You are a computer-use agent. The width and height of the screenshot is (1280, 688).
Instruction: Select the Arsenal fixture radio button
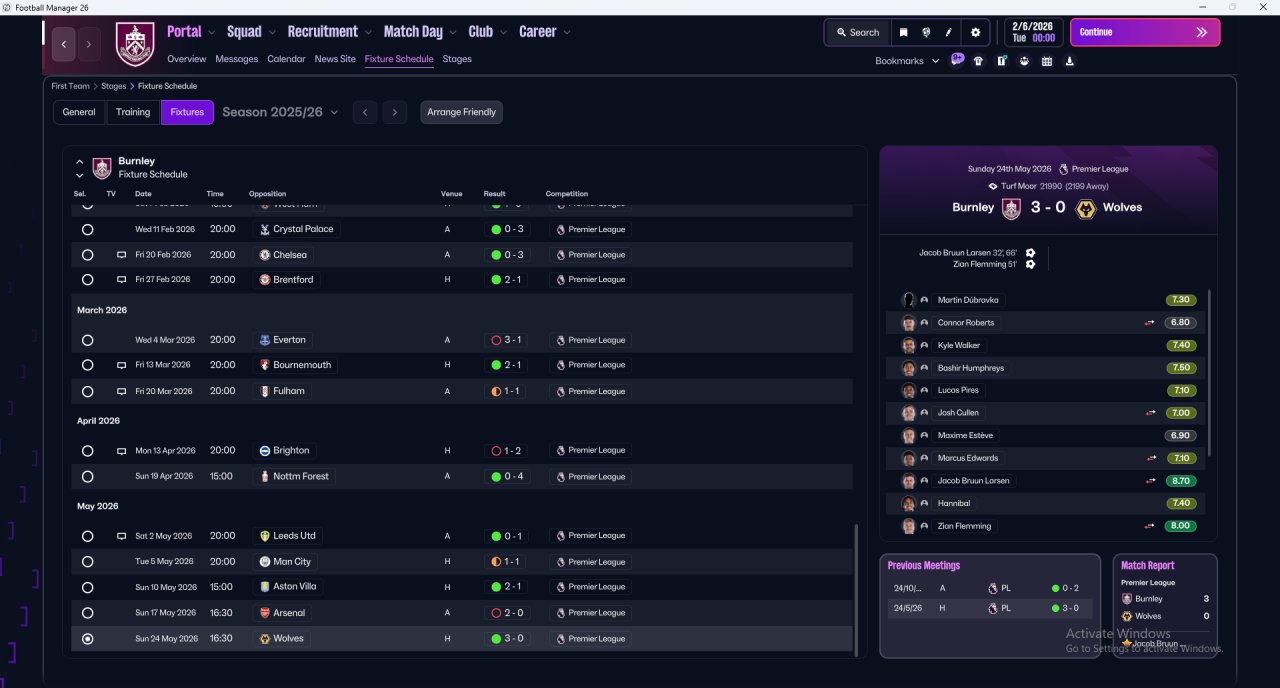coord(88,613)
